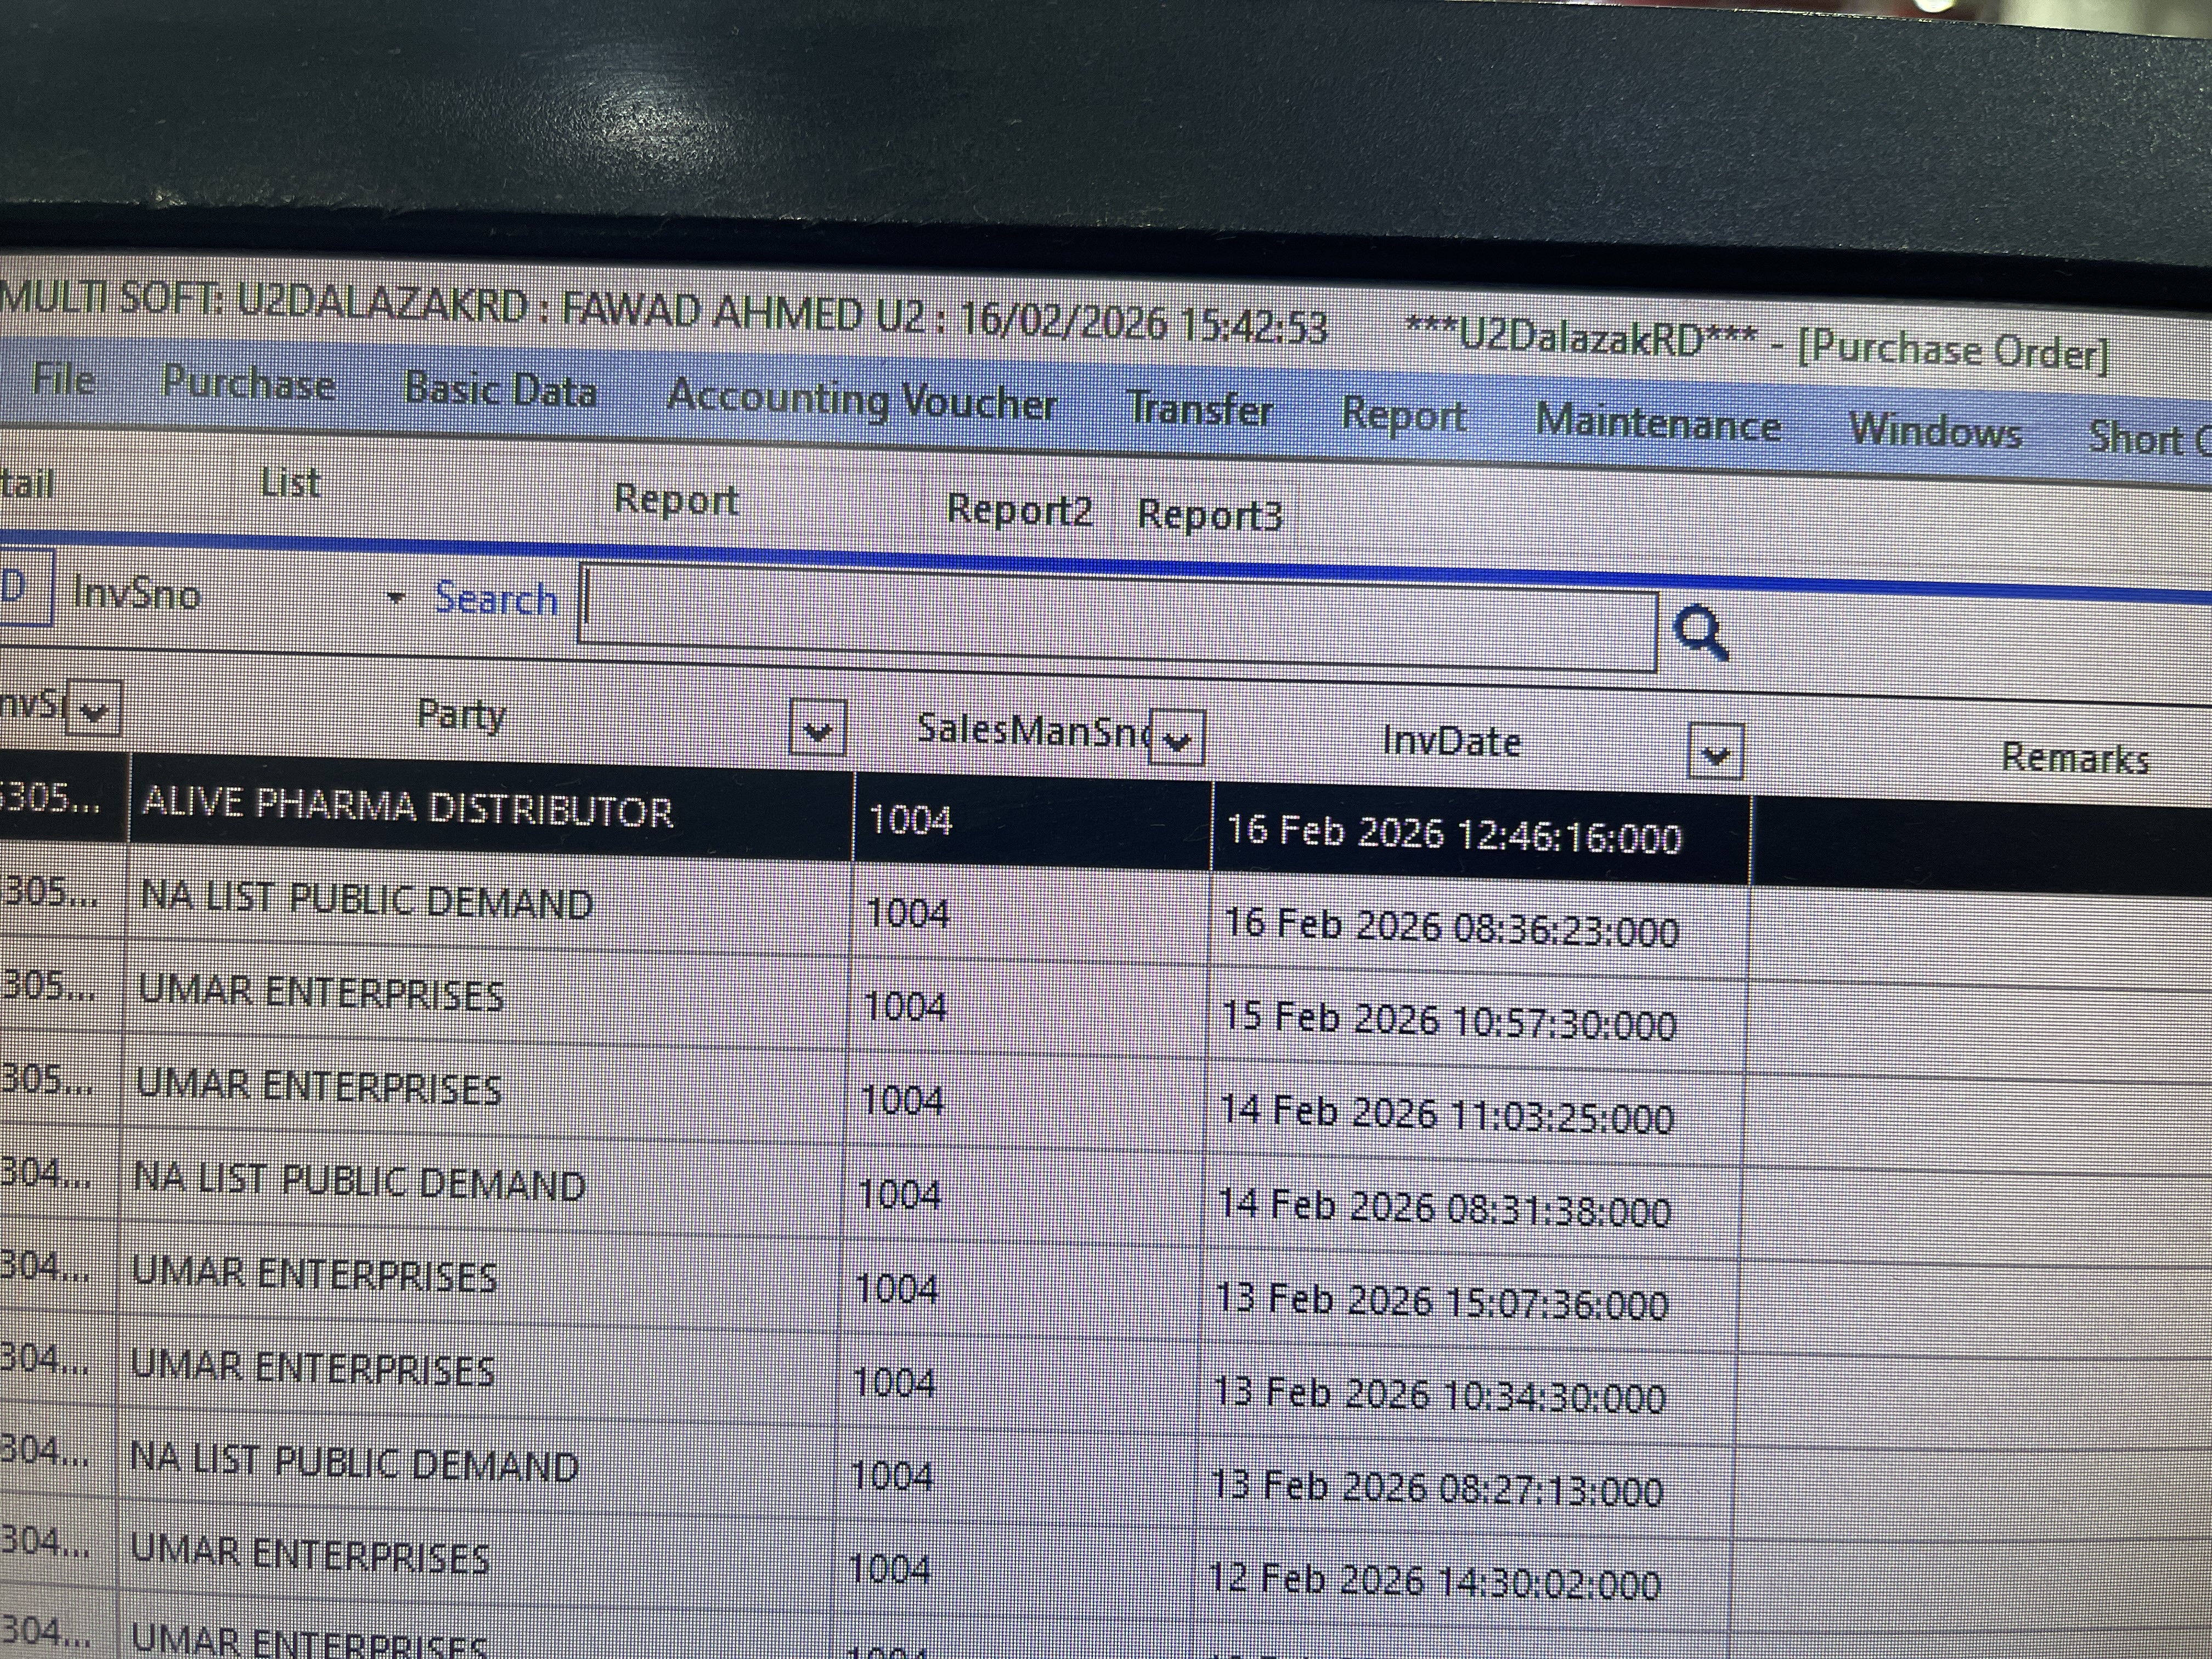
Task: Open the Transfer menu
Action: pyautogui.click(x=1199, y=410)
